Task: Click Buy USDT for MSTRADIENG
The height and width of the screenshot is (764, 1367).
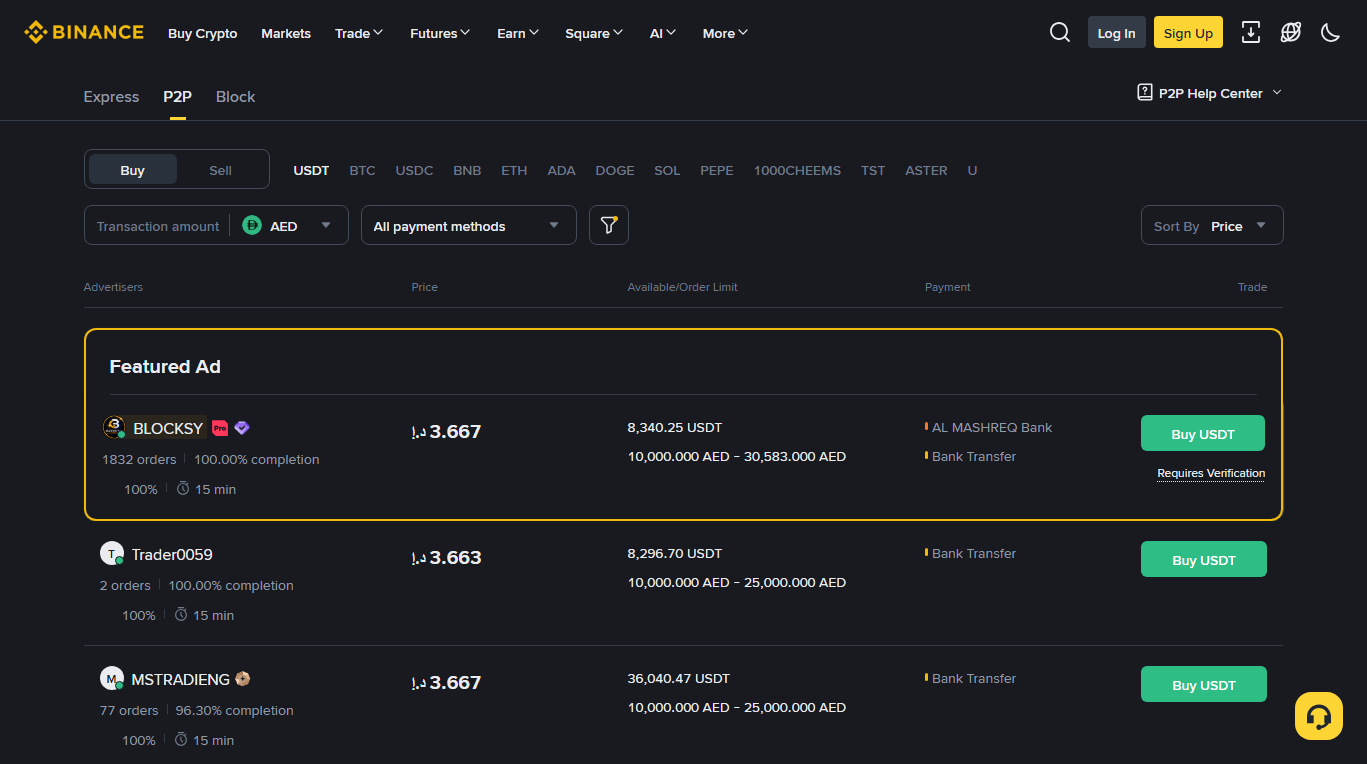Action: point(1204,684)
